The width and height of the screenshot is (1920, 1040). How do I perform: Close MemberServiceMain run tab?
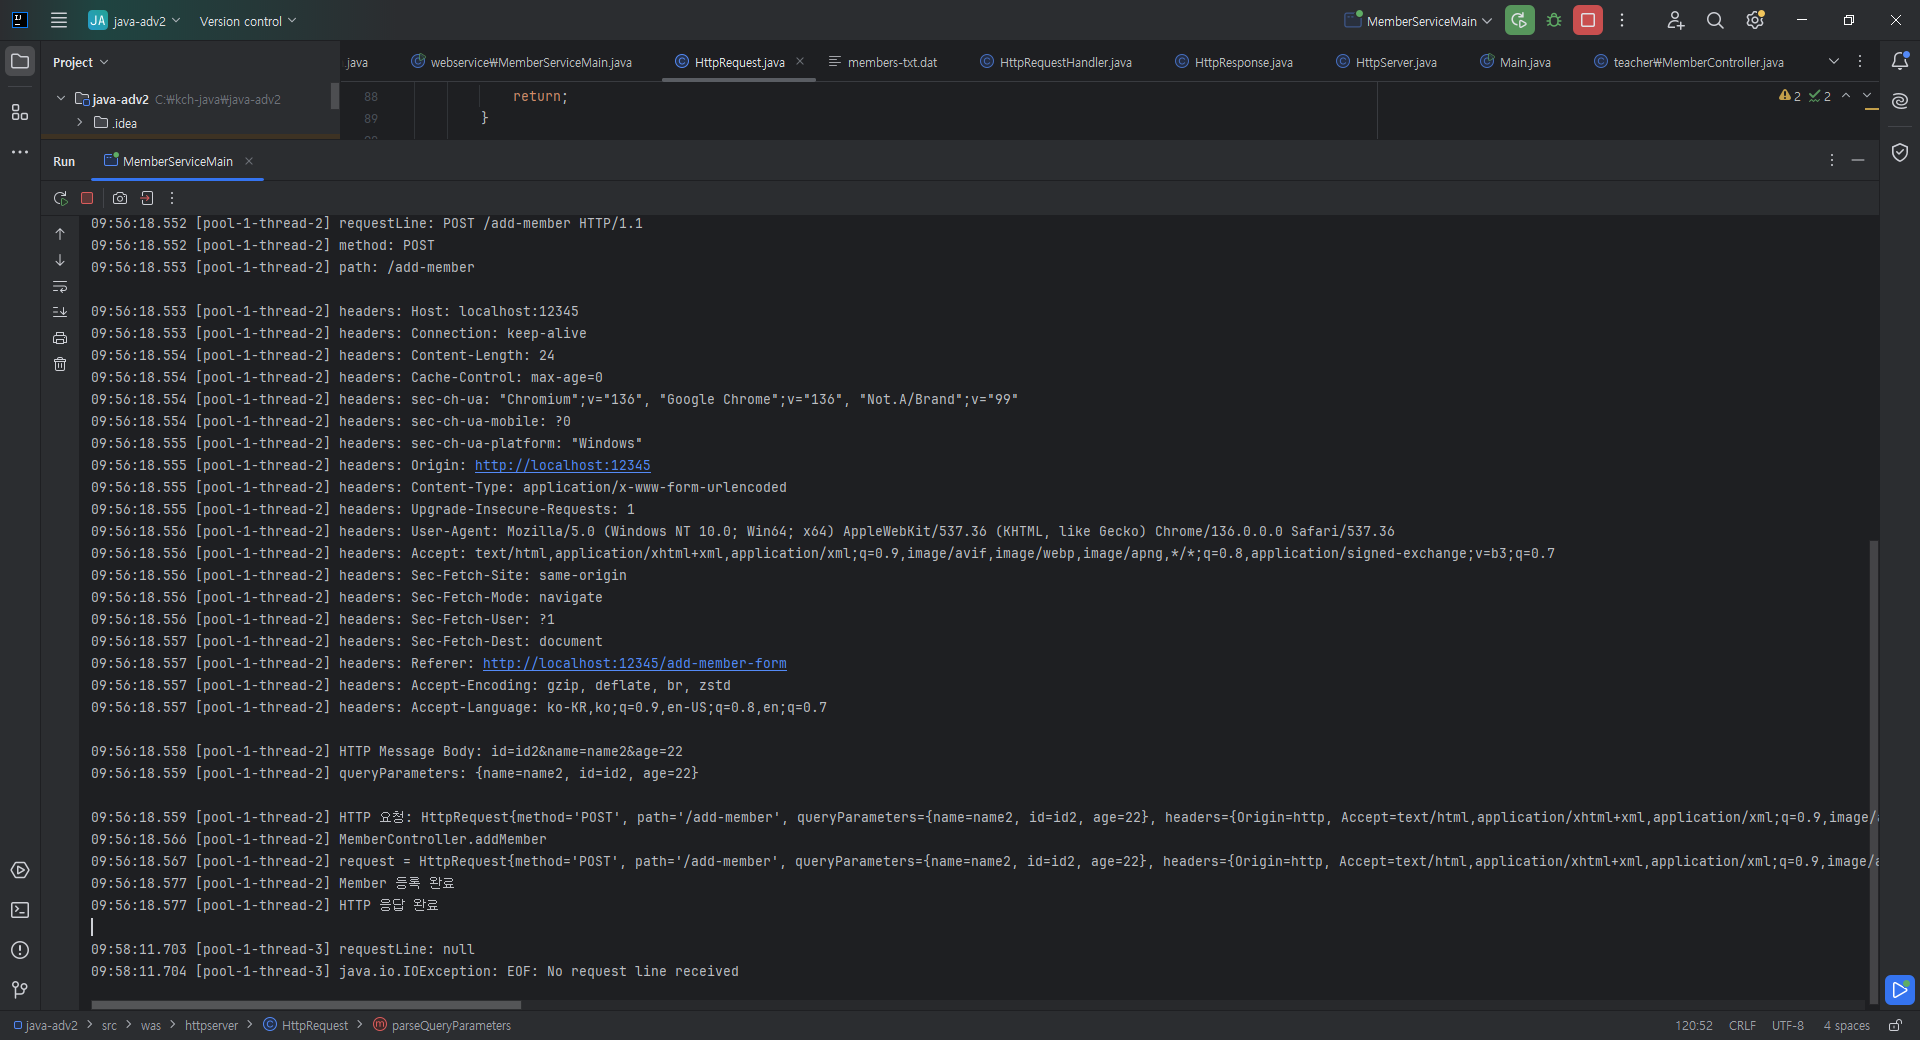click(249, 161)
